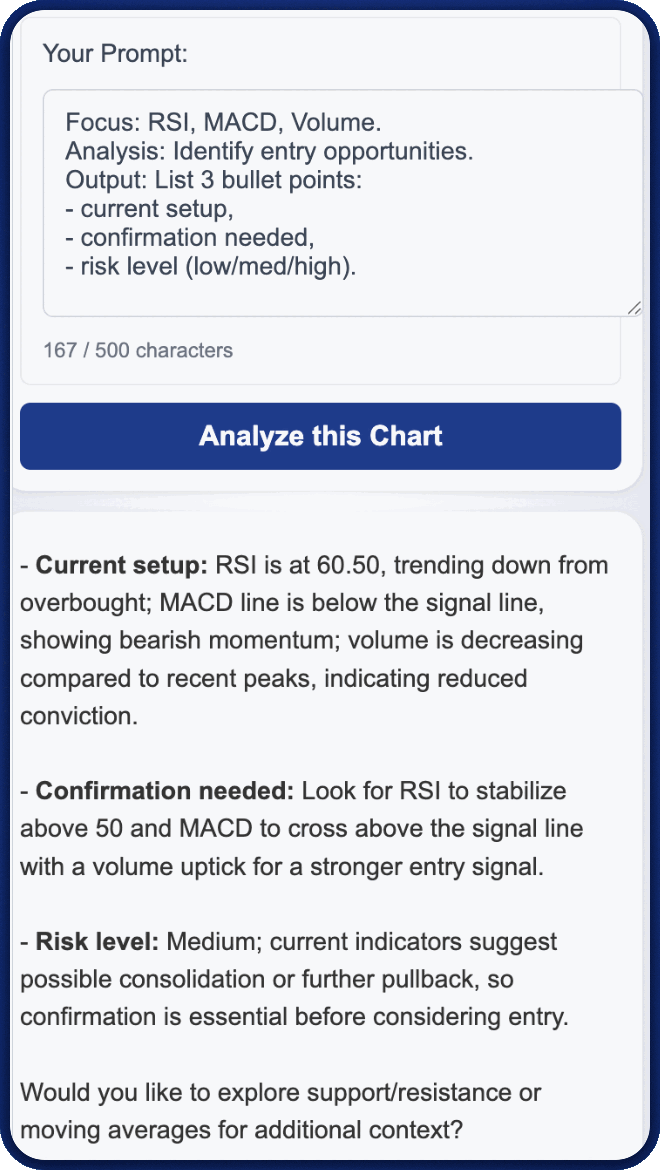Screen dimensions: 660x1170
Task: Click the '- confirmation needed,' prompt line
Action: pos(190,239)
